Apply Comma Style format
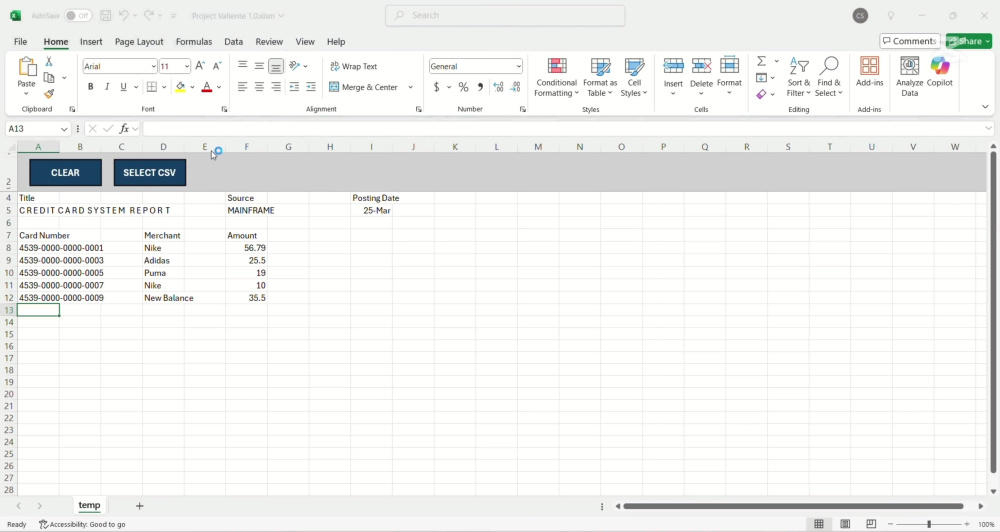 (480, 87)
